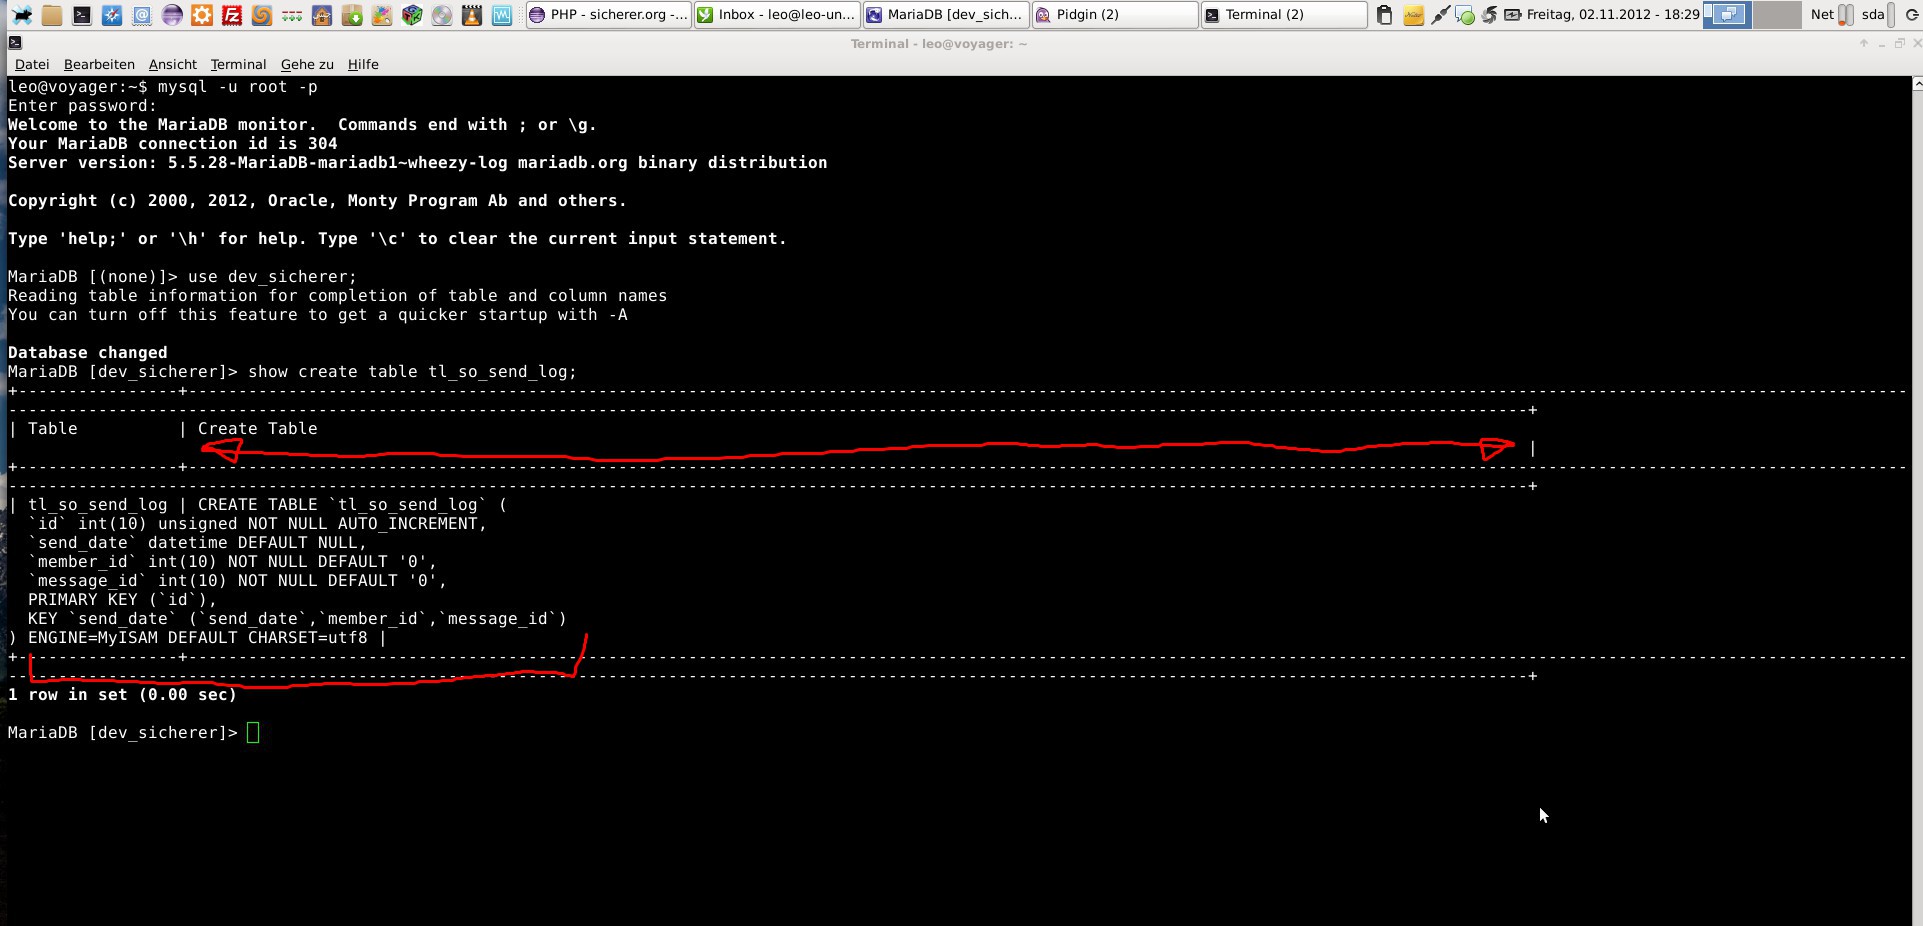Screen dimensions: 1923x926
Task: Switch to the Inbox mail window
Action: pos(777,15)
